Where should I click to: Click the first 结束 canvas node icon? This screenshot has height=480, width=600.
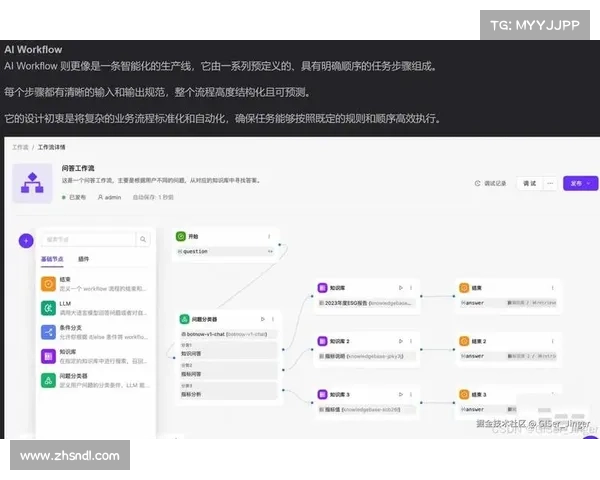[x=464, y=287]
